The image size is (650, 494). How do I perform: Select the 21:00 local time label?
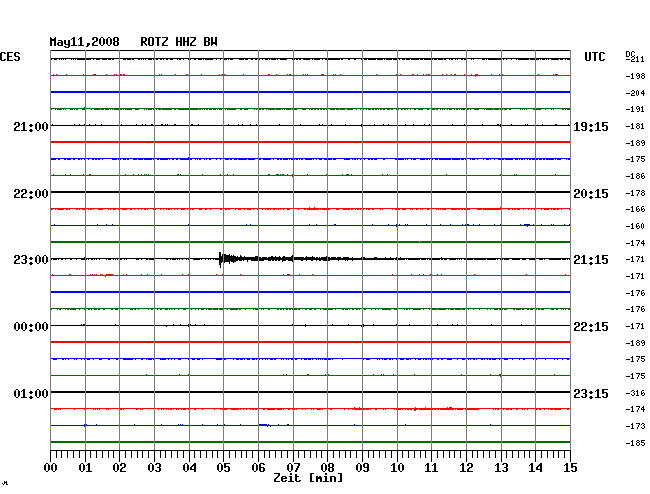31,126
